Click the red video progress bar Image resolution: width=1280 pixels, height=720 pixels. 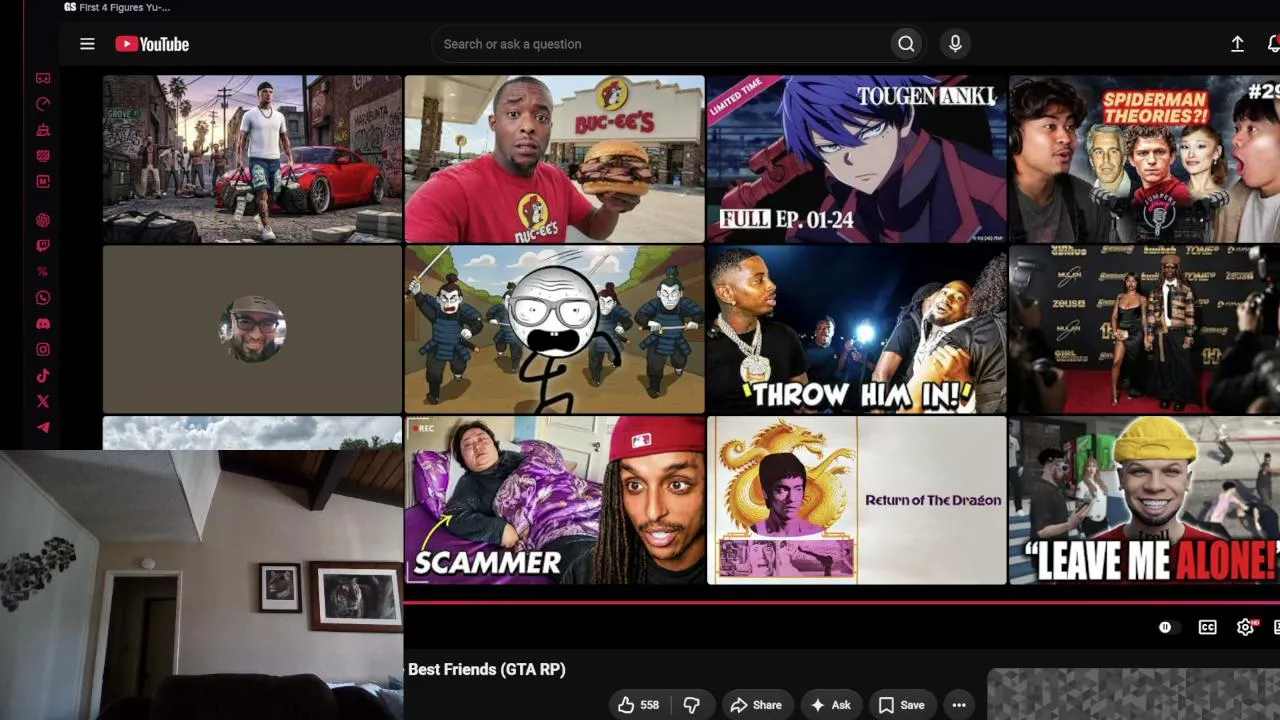pyautogui.click(x=842, y=603)
